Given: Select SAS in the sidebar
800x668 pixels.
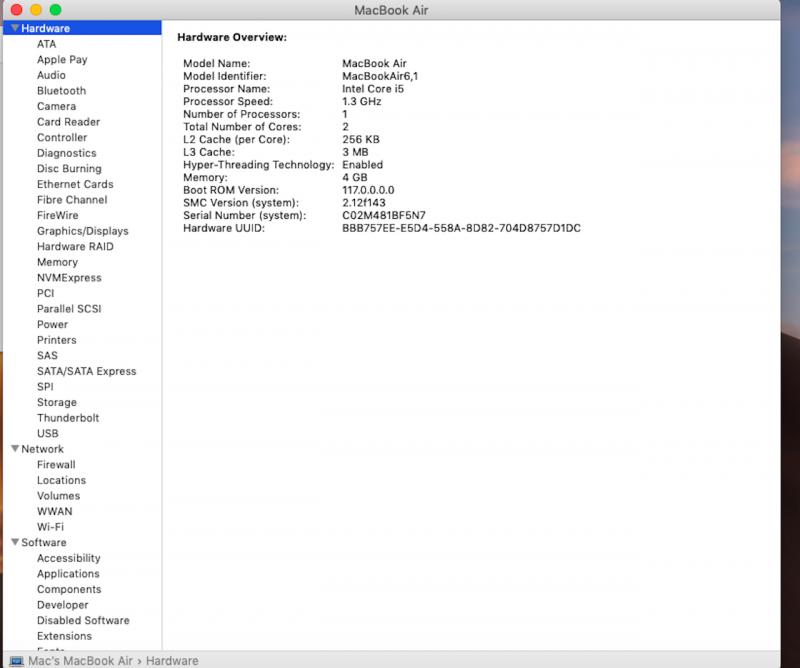Looking at the screenshot, I should click(x=47, y=356).
